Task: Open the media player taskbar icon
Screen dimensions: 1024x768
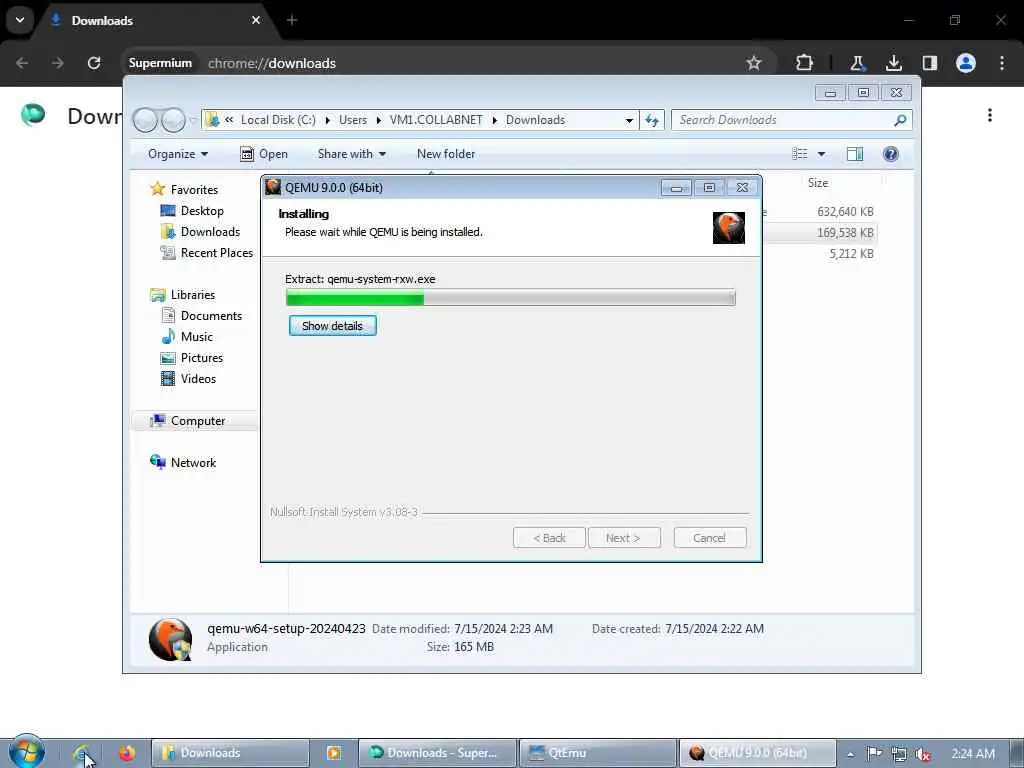Action: pyautogui.click(x=334, y=753)
